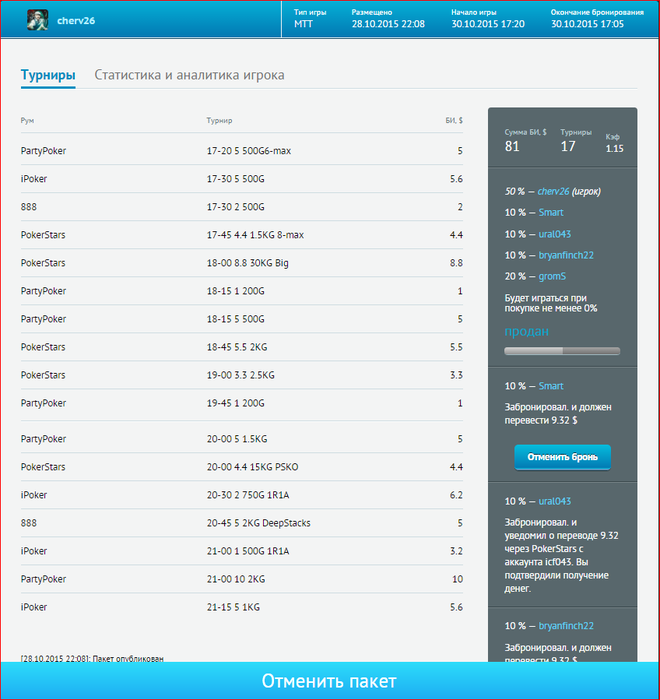This screenshot has height=700, width=660.
Task: Click Начало игры 30.10.2015 17:20
Action: 488,24
